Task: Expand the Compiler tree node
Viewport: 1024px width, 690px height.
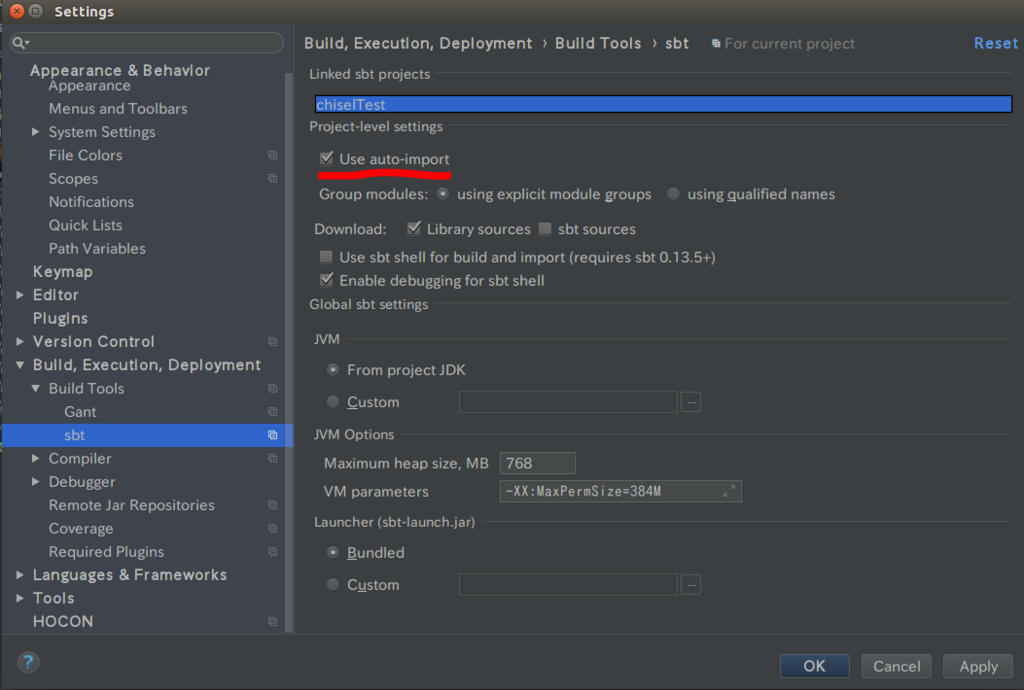Action: (x=35, y=458)
